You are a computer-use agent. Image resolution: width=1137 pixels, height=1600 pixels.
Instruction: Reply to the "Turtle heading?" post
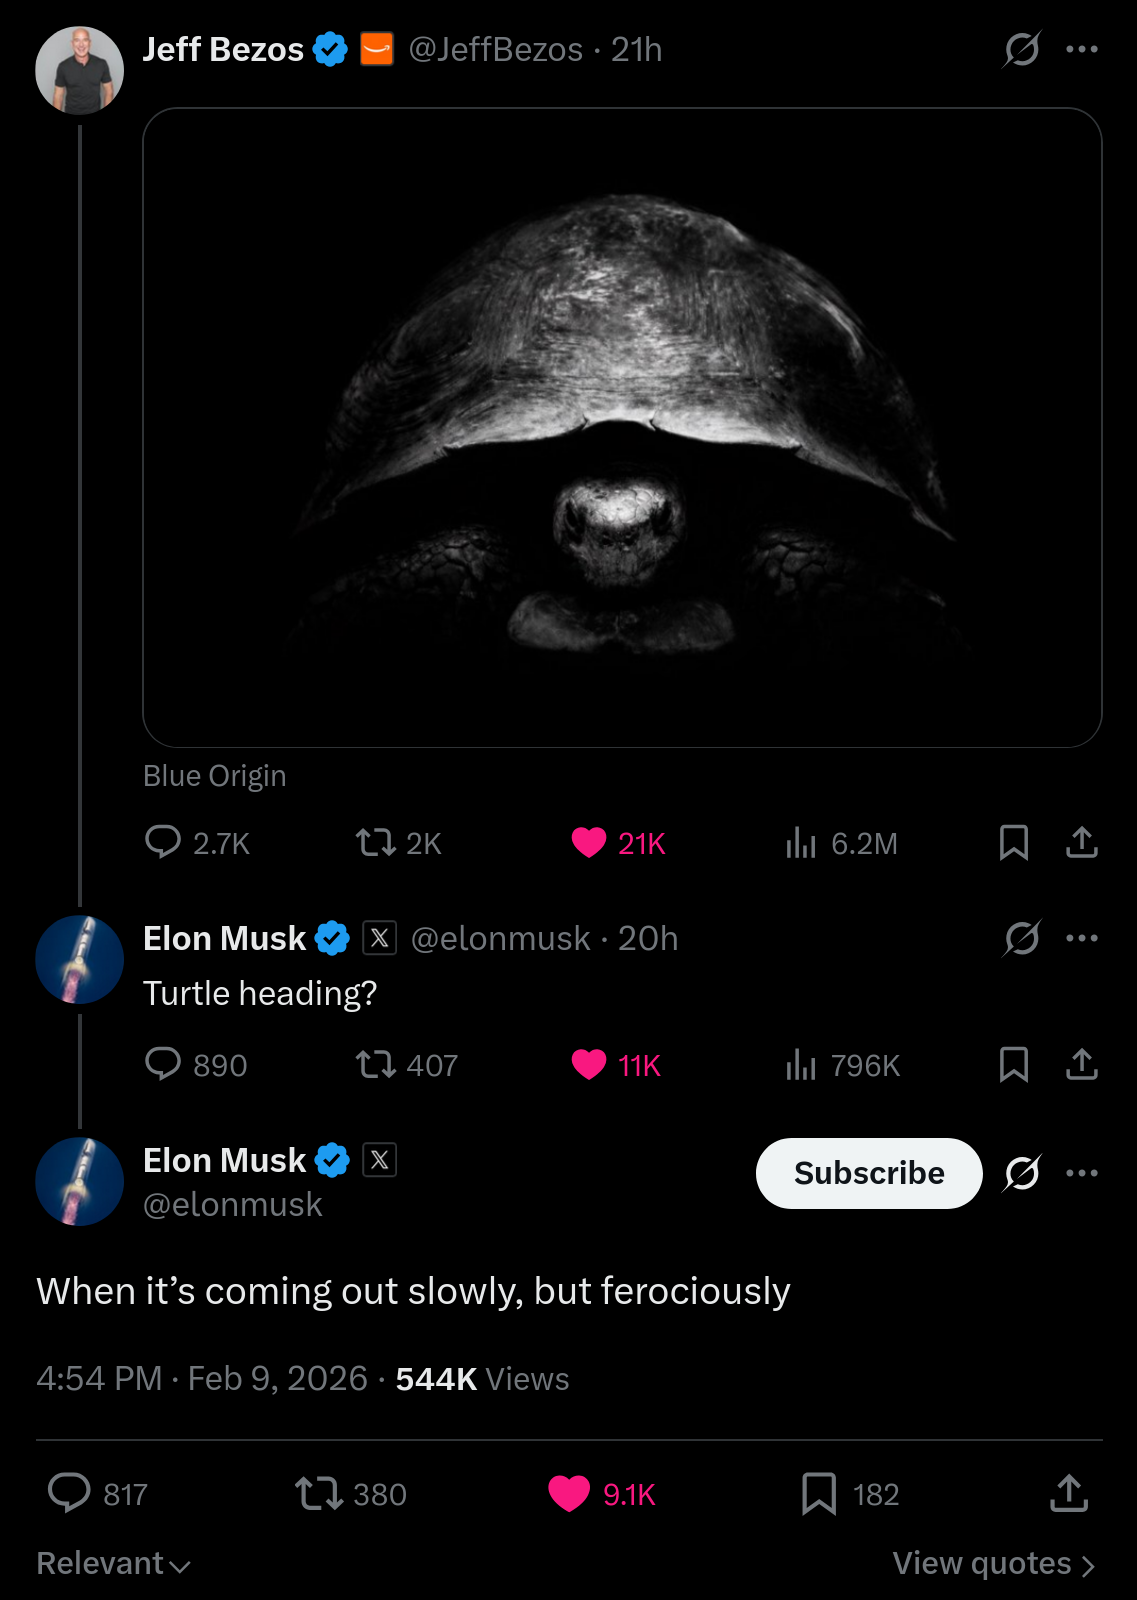click(163, 1064)
